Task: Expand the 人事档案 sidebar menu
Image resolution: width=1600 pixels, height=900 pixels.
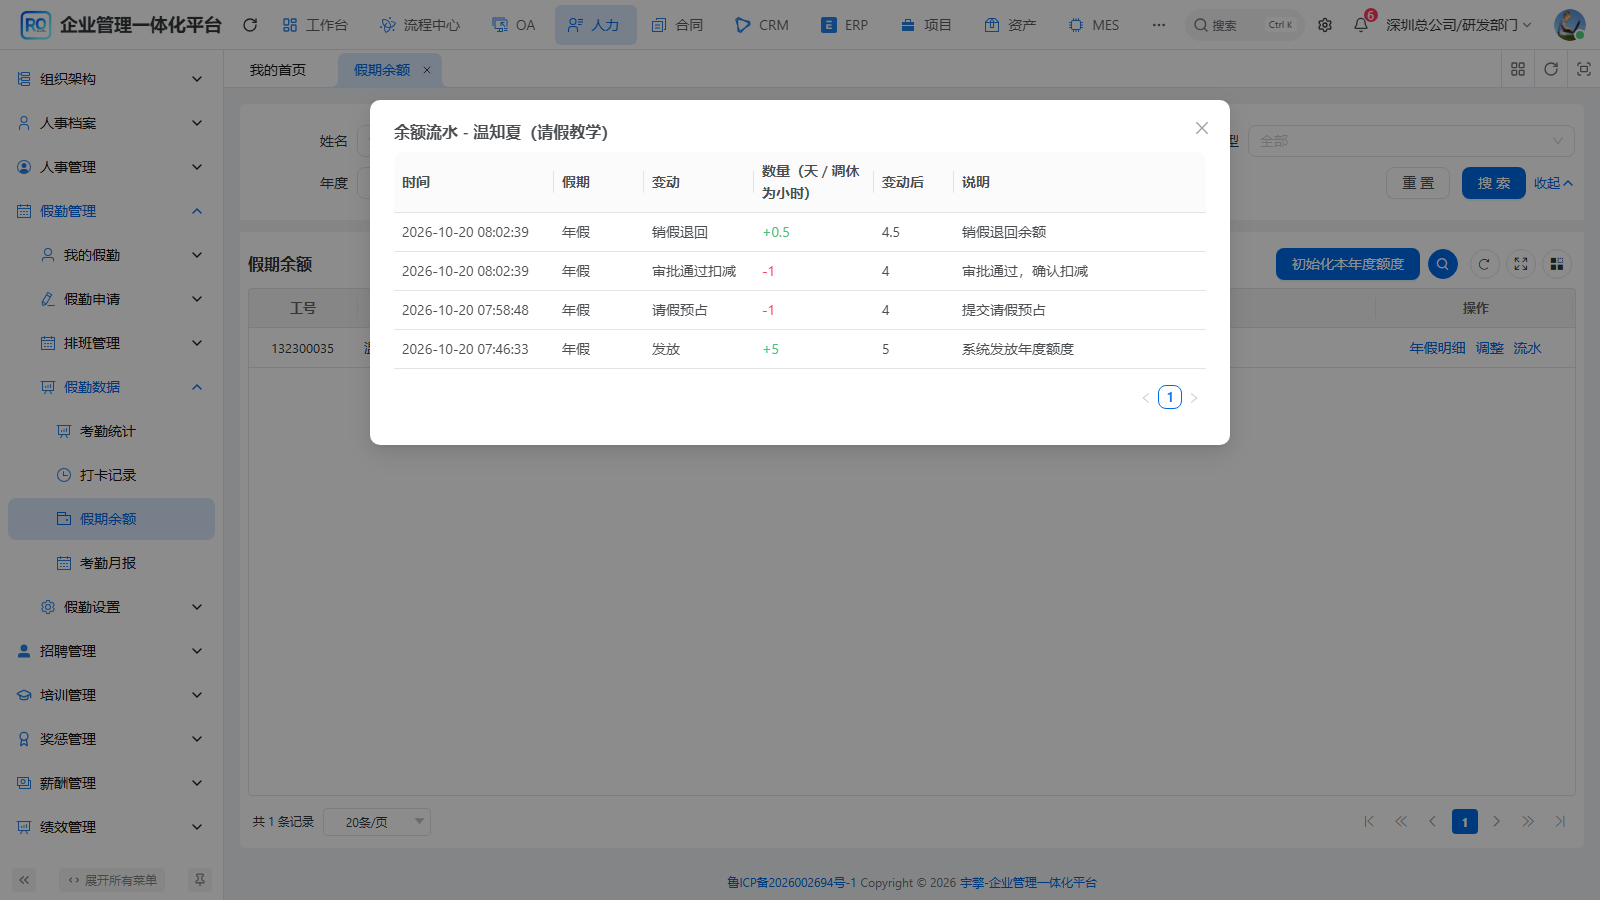Action: pyautogui.click(x=111, y=123)
